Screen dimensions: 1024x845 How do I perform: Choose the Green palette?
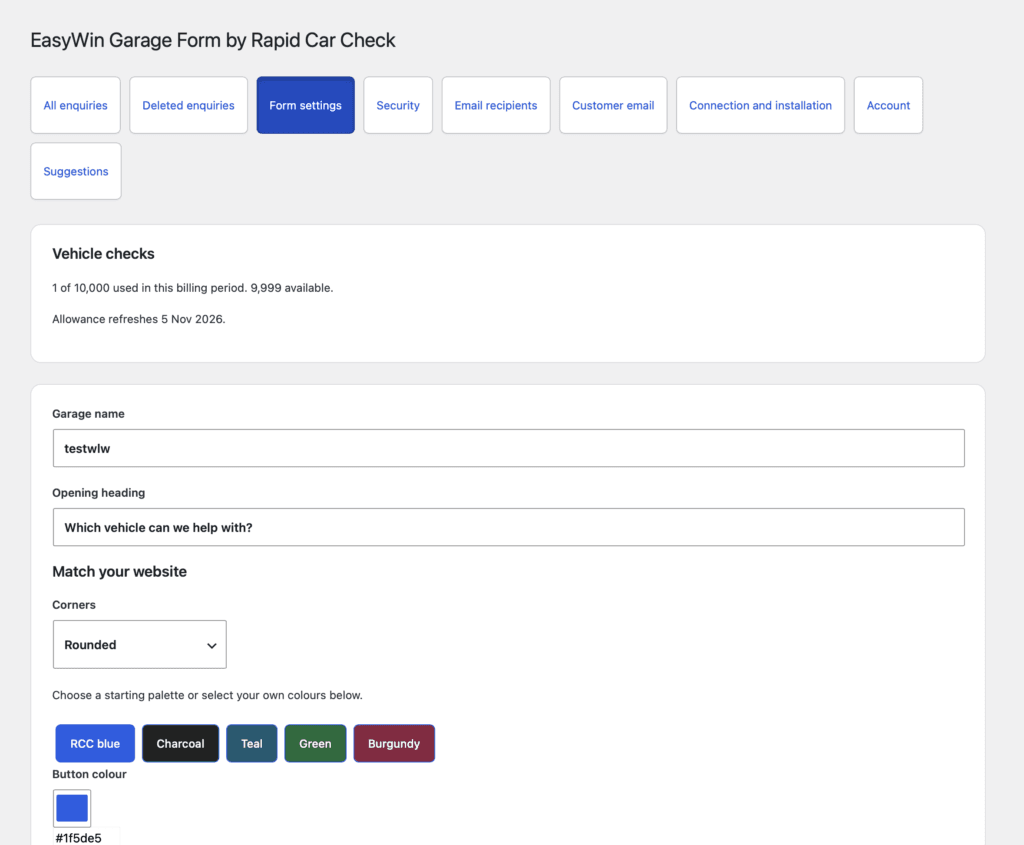click(315, 743)
